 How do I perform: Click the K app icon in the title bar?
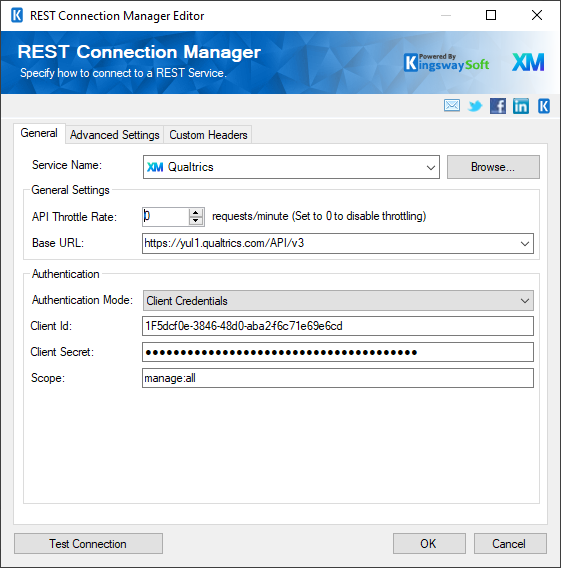coord(17,16)
